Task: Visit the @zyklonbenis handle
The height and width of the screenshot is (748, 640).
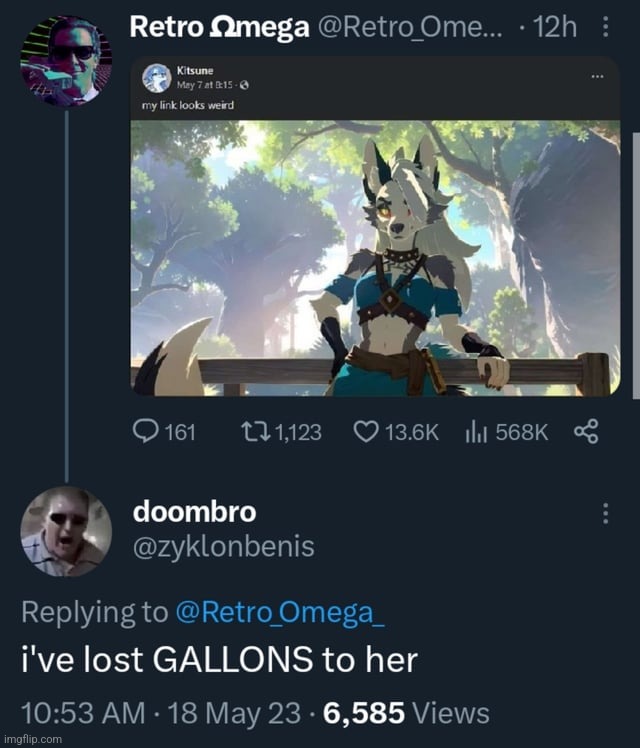Action: pos(224,547)
